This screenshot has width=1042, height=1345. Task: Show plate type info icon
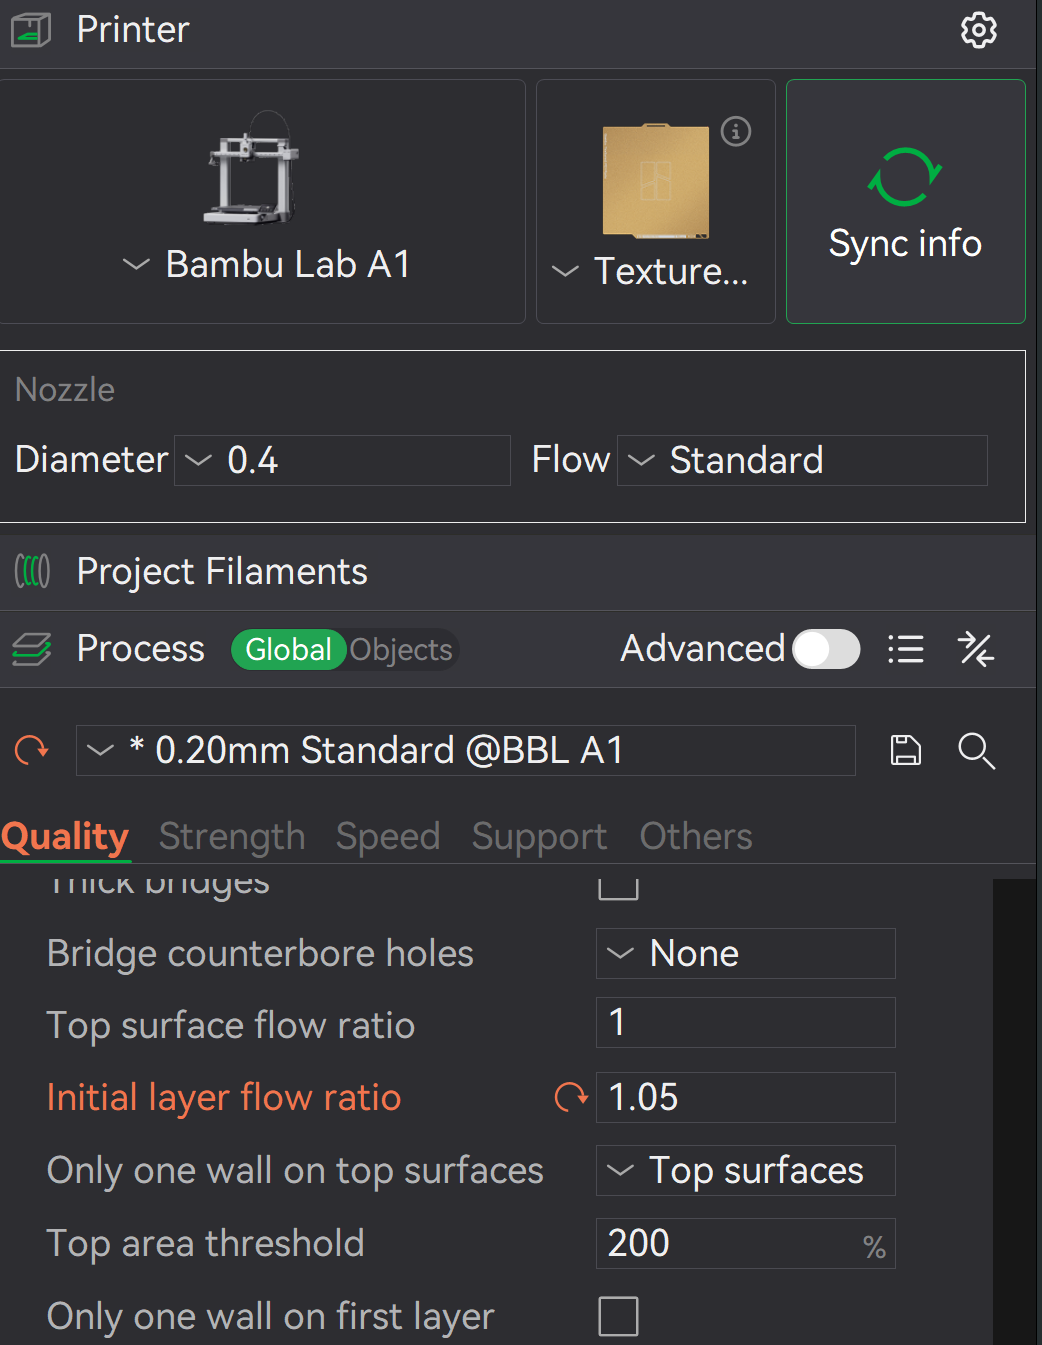(736, 131)
